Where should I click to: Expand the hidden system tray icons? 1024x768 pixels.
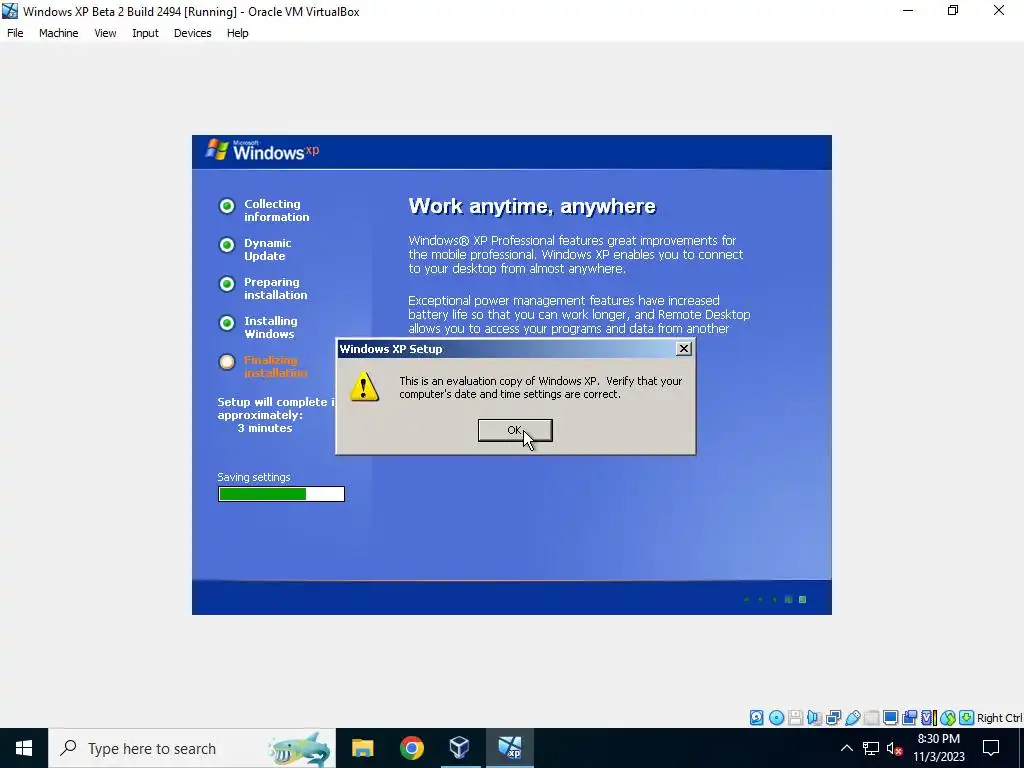(x=846, y=748)
